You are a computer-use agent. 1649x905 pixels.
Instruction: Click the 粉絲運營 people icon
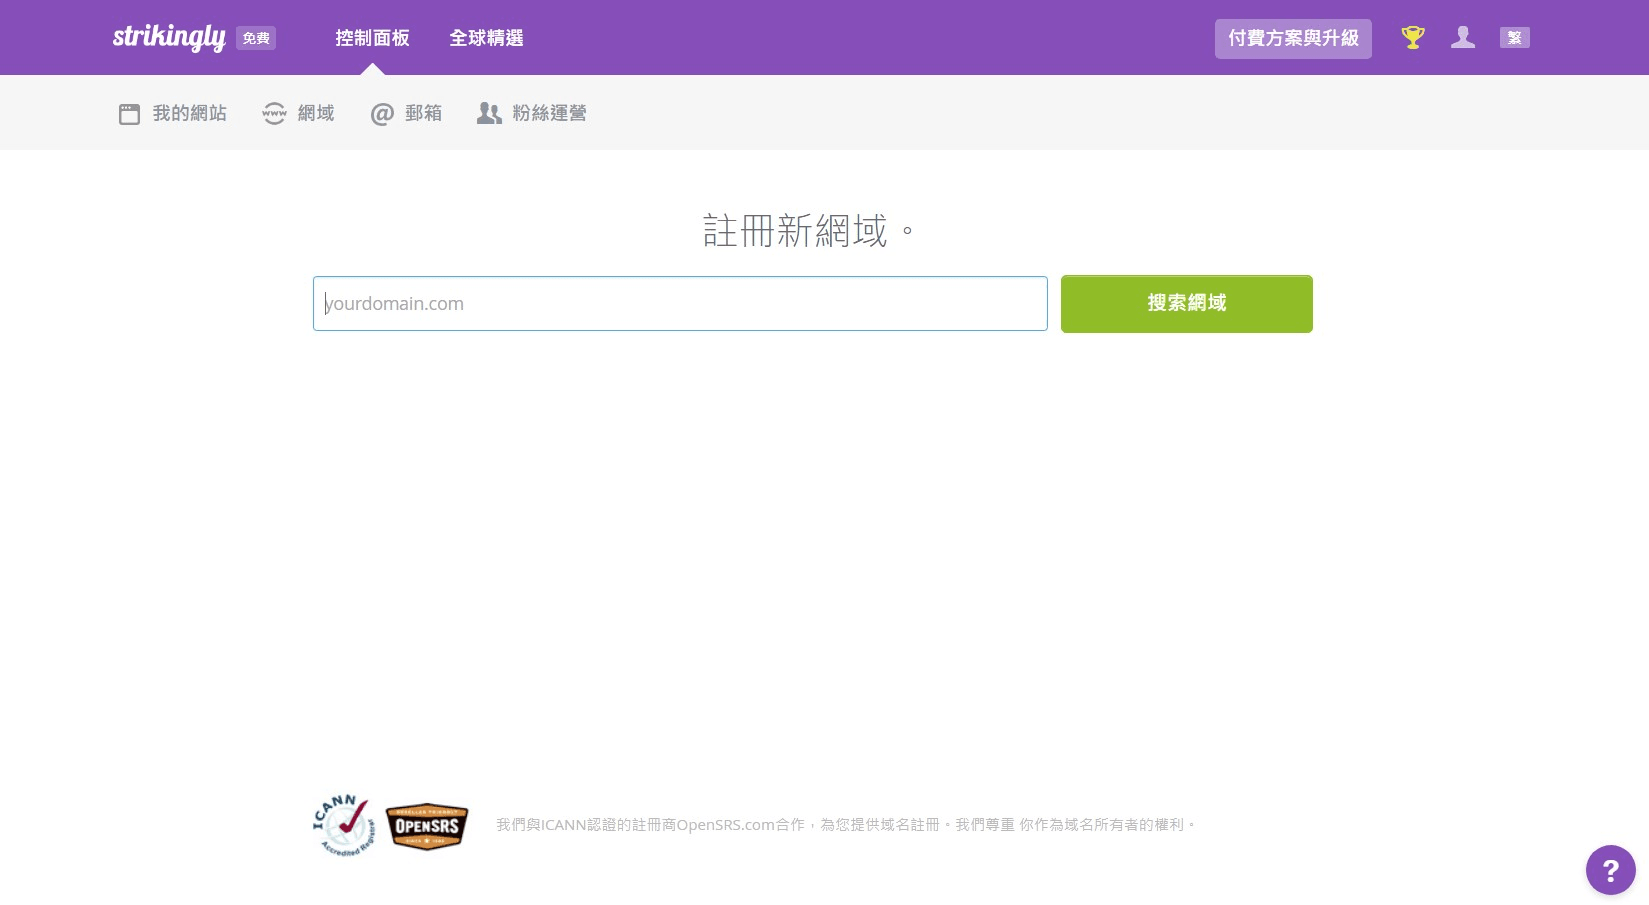[489, 114]
